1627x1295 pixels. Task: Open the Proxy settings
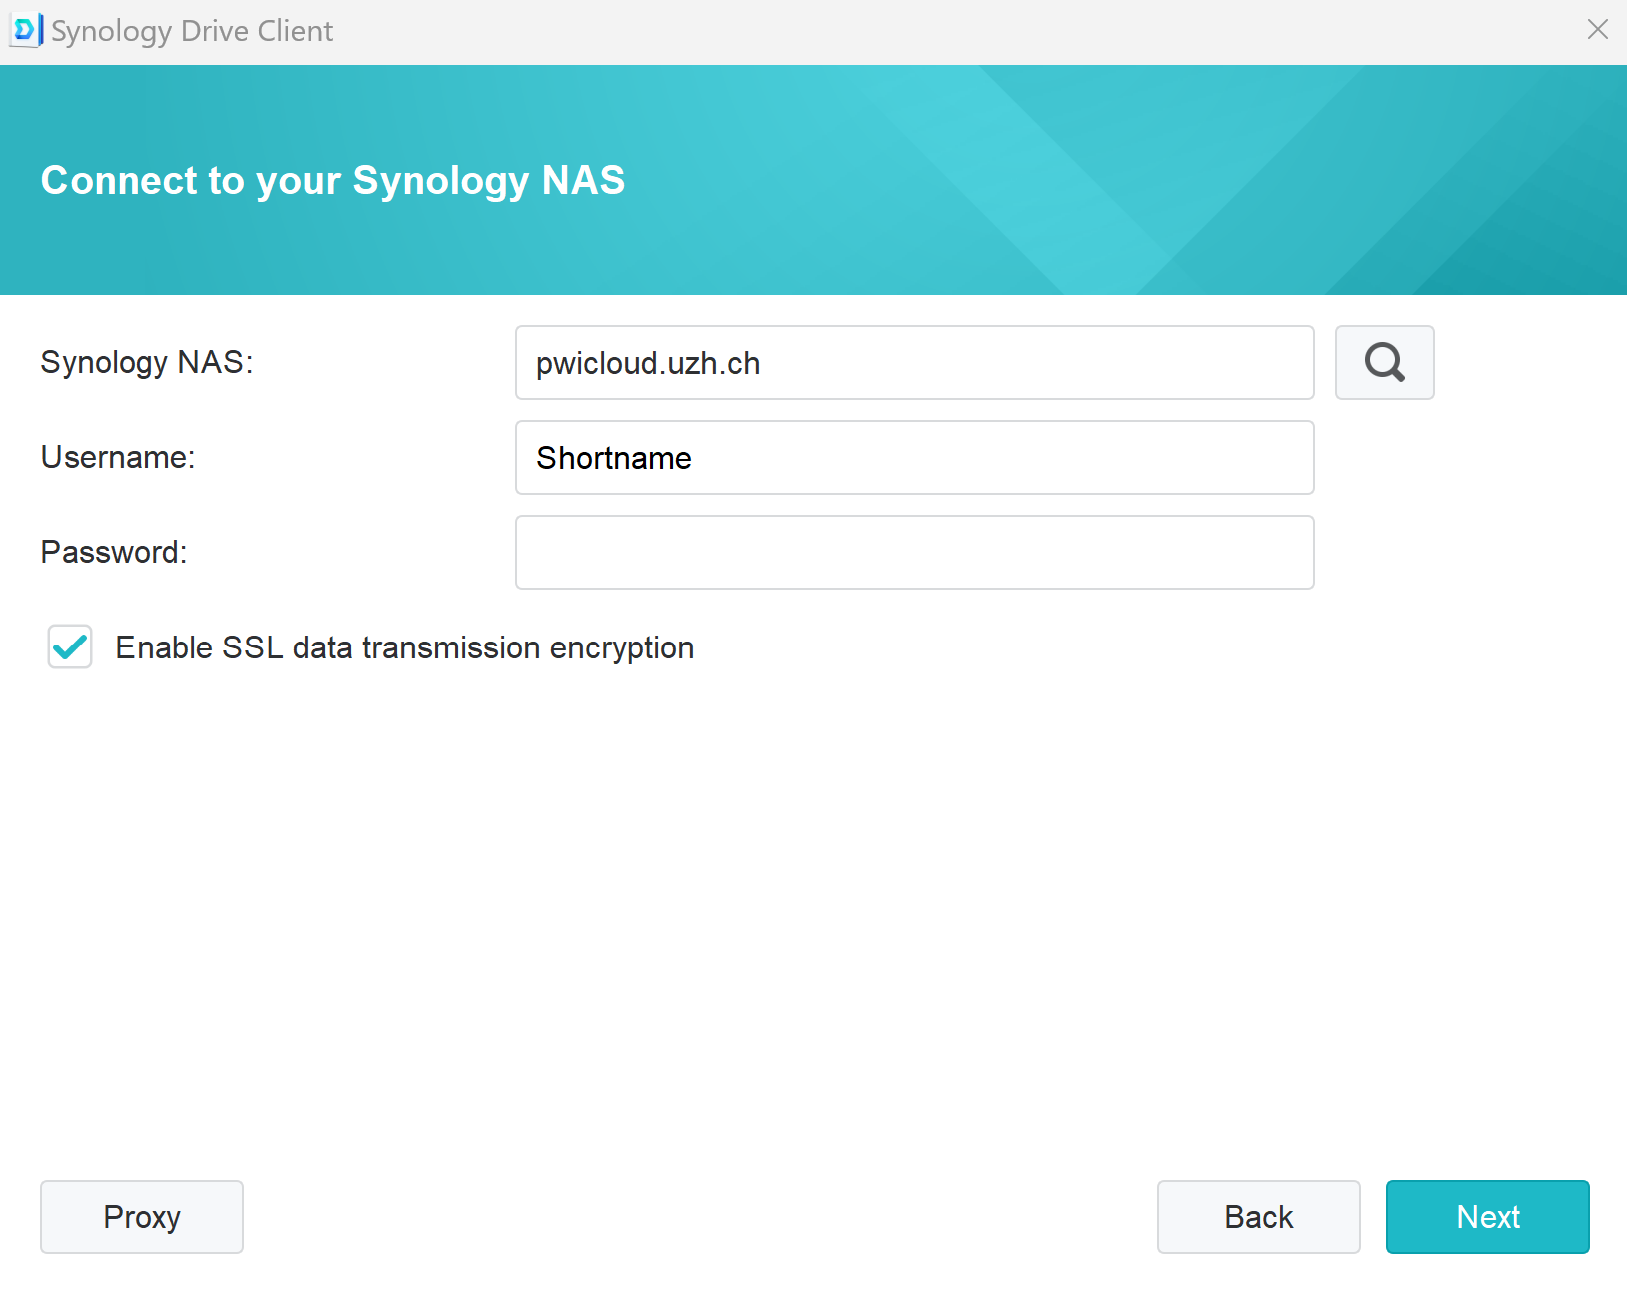click(142, 1217)
